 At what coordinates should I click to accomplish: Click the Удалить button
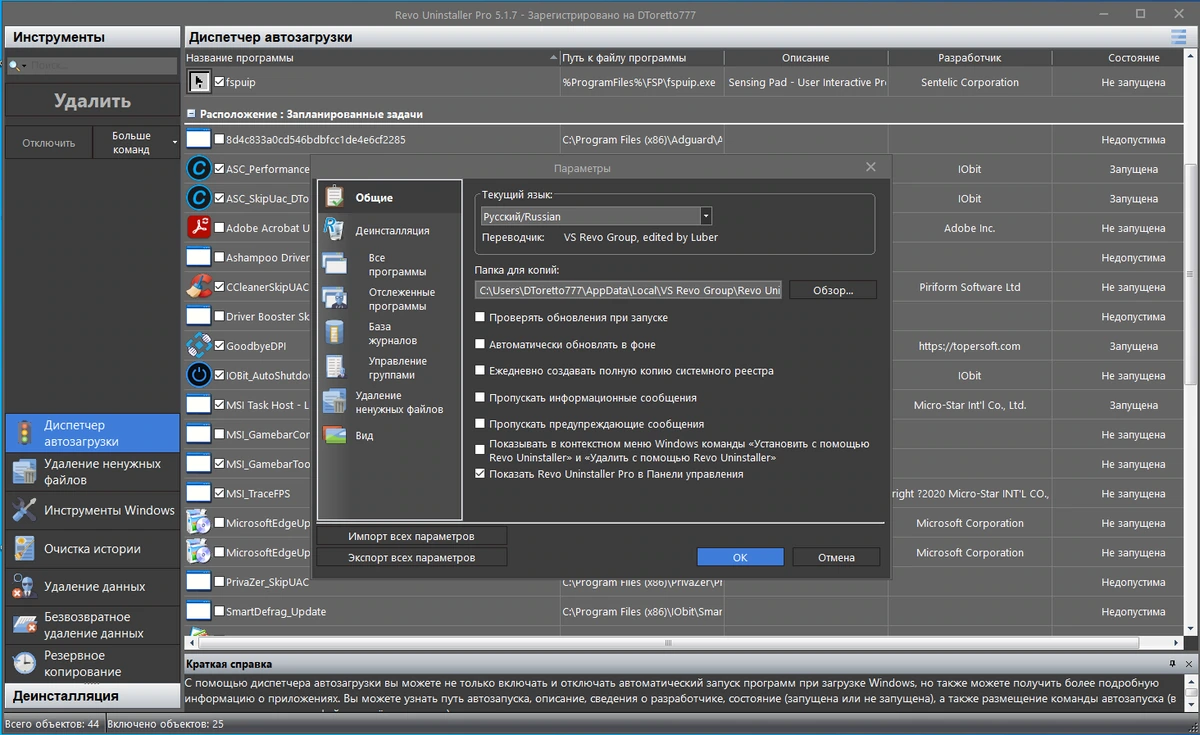[x=92, y=101]
